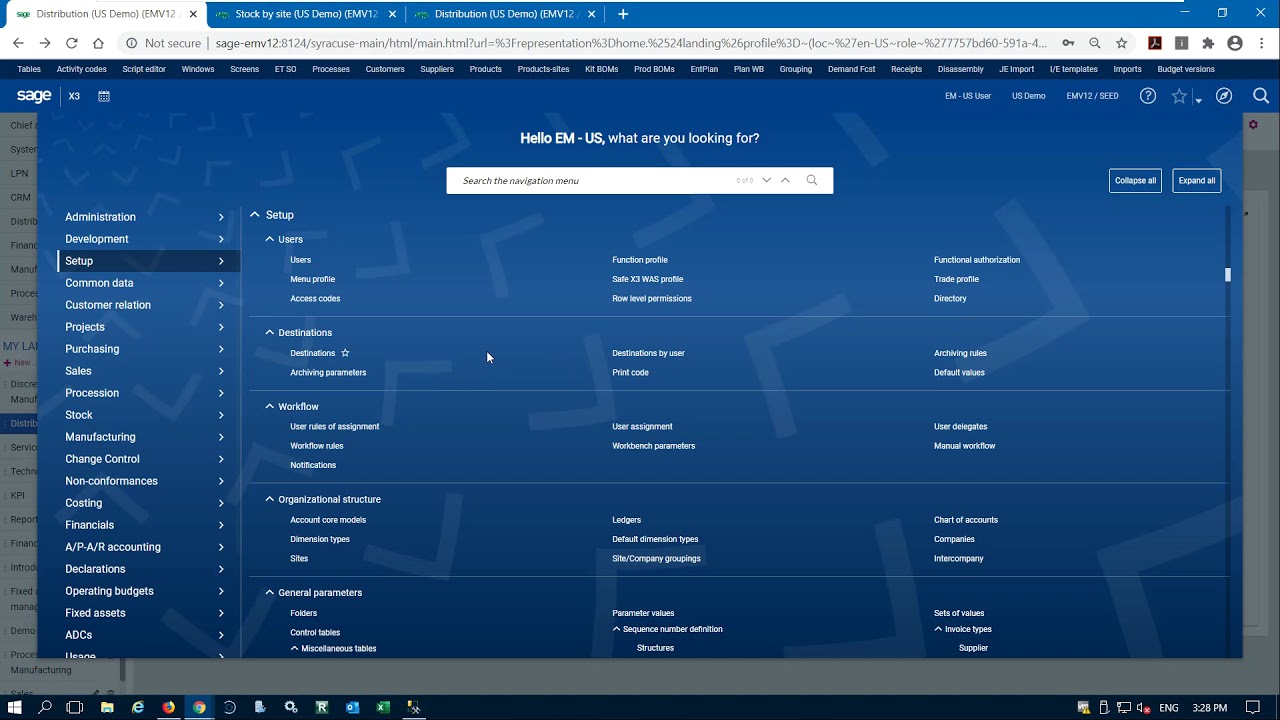Jump to next search result arrow

coord(766,180)
